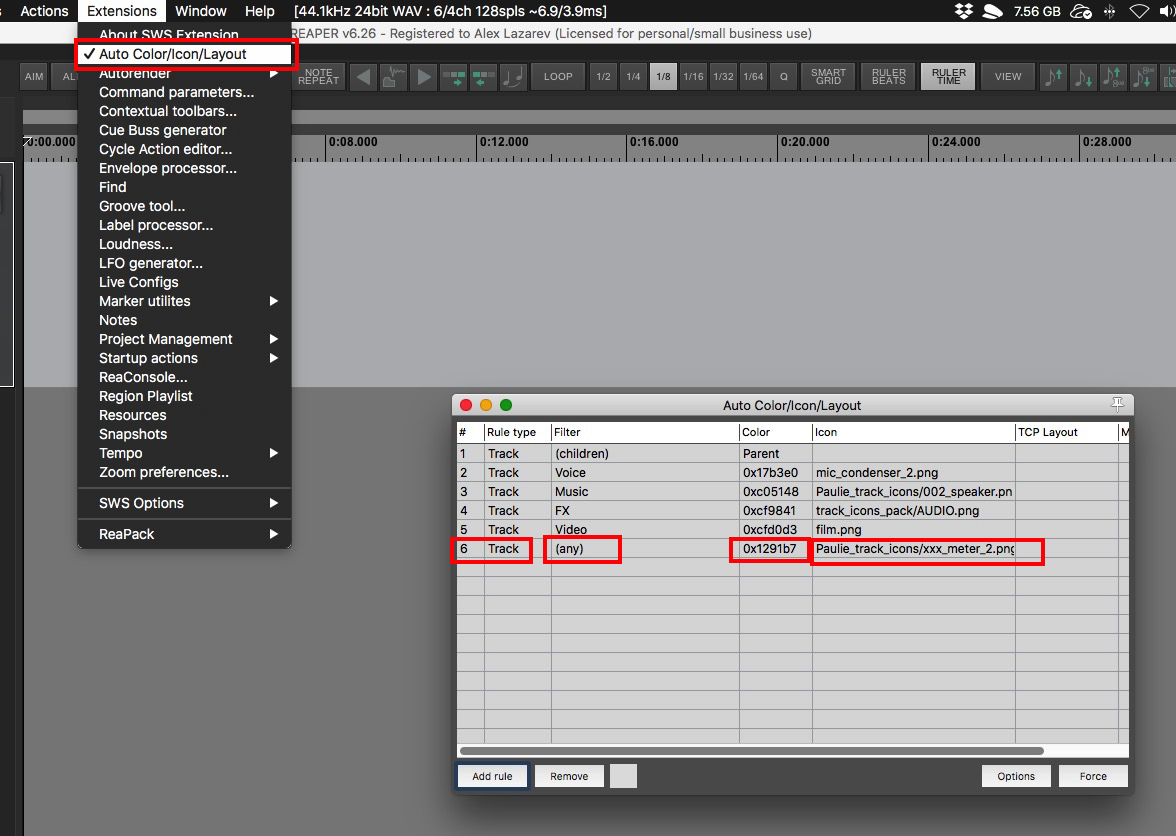
Task: Expand Marker utilites submenu
Action: coord(184,301)
